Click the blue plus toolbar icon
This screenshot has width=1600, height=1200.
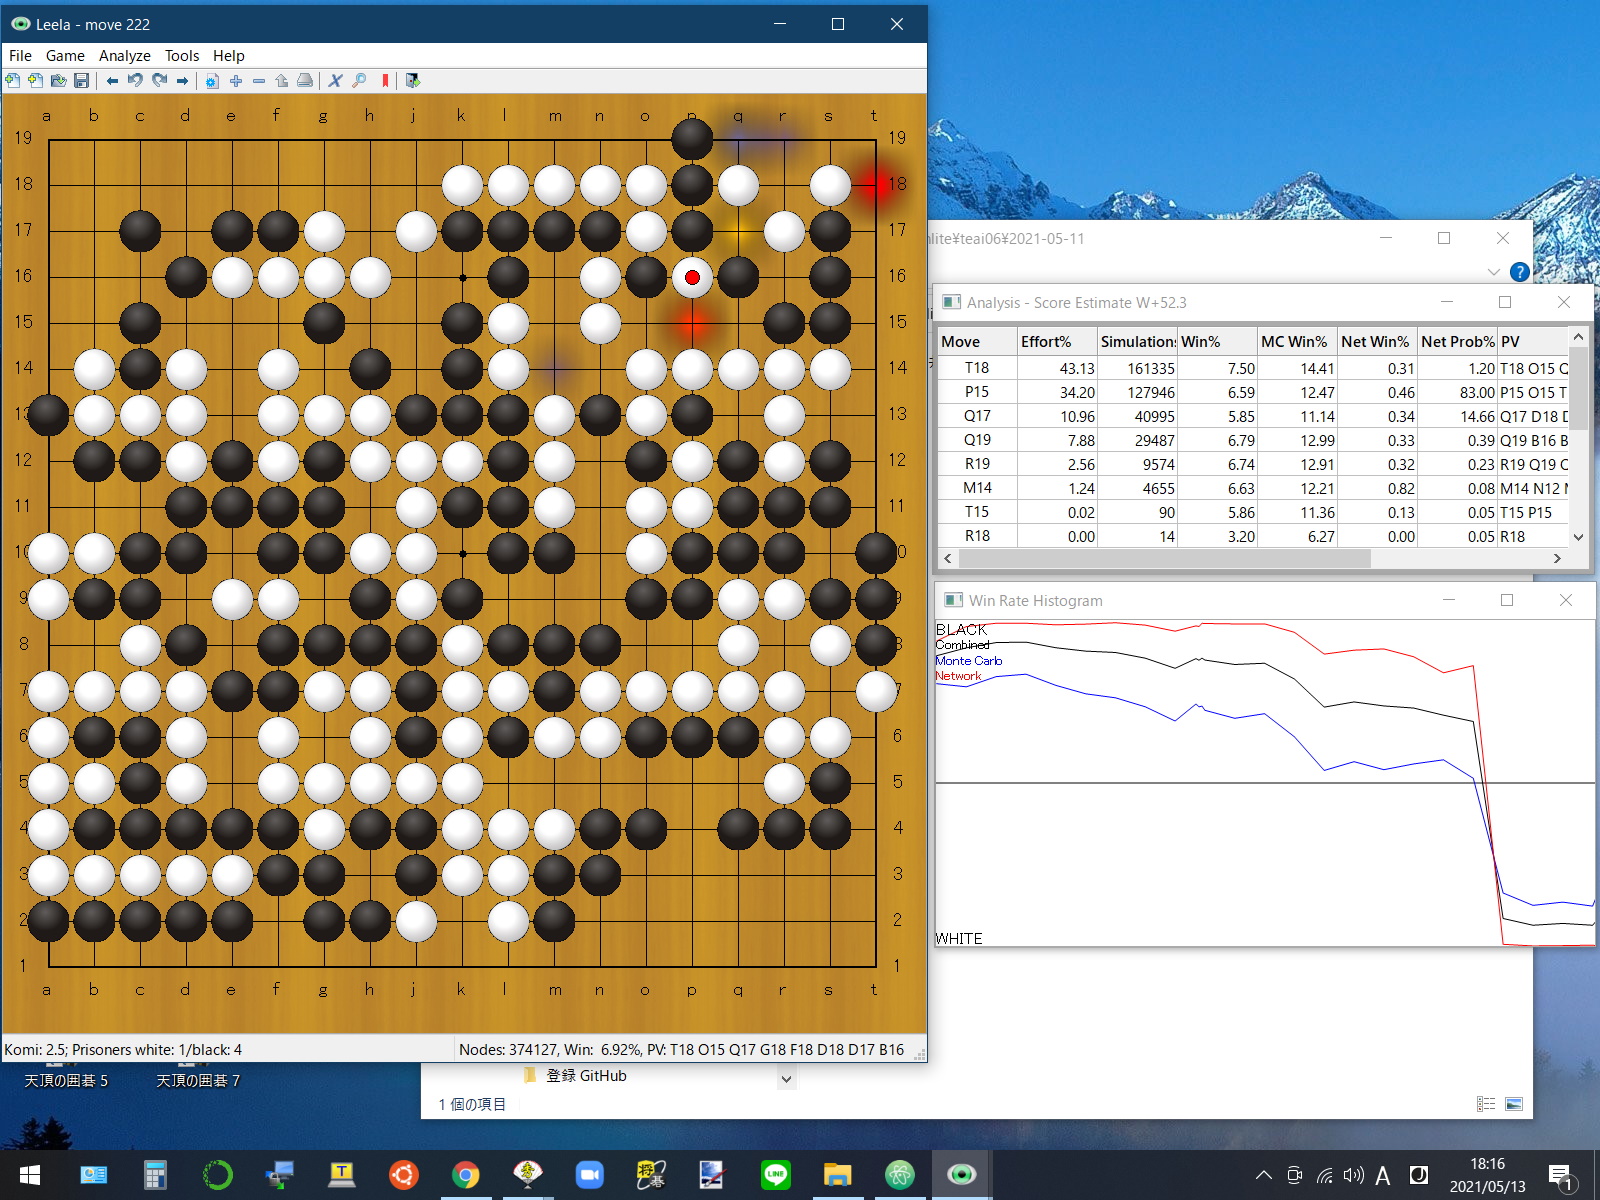click(236, 81)
